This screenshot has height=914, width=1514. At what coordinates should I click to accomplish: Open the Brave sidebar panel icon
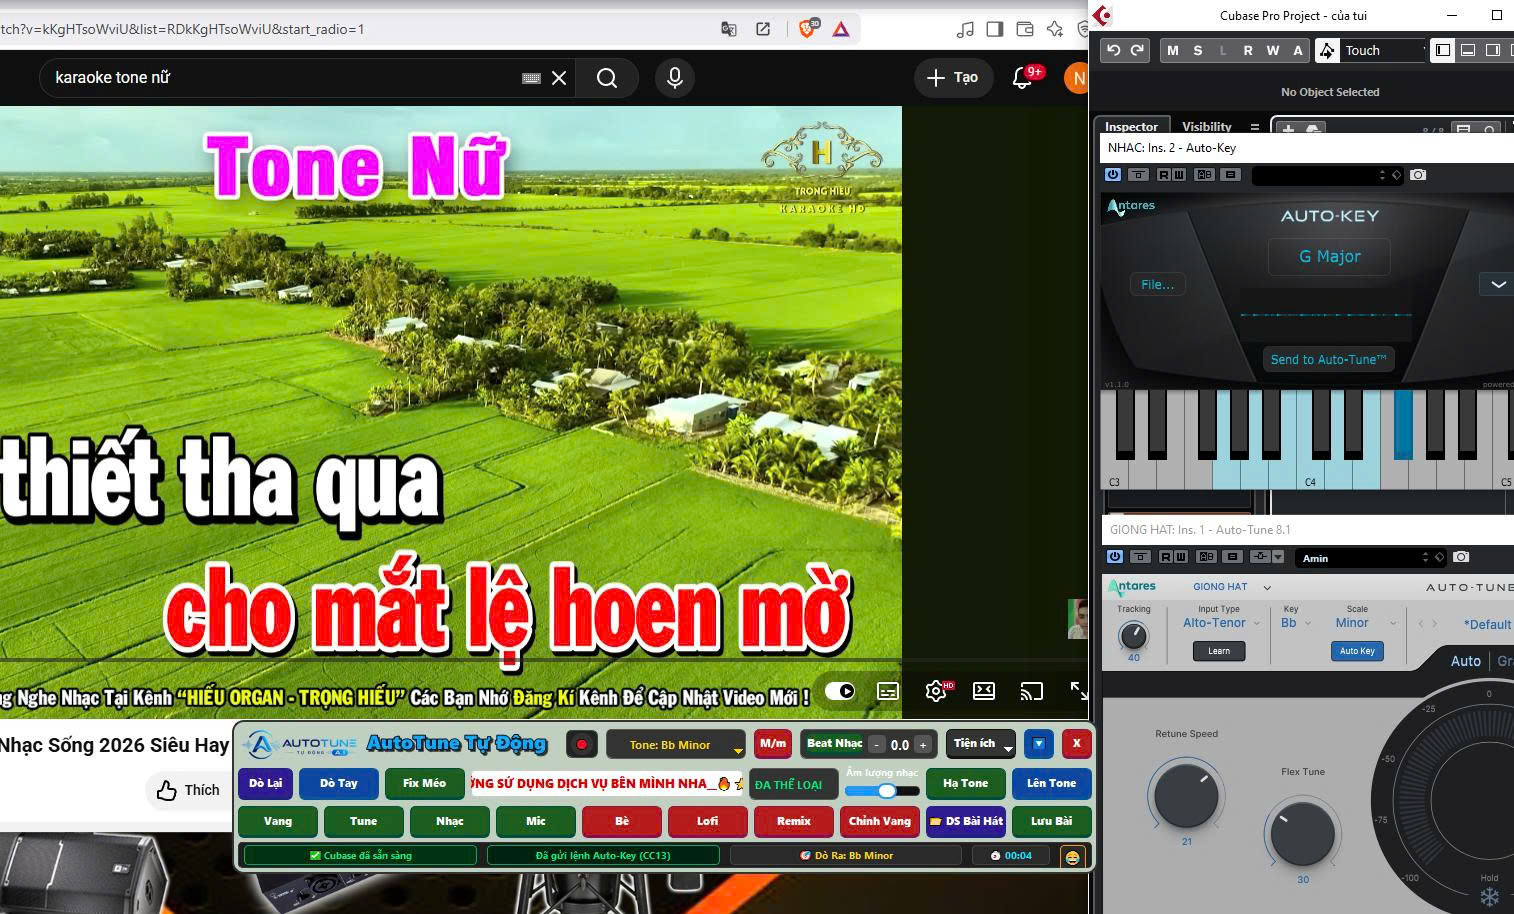(x=994, y=29)
